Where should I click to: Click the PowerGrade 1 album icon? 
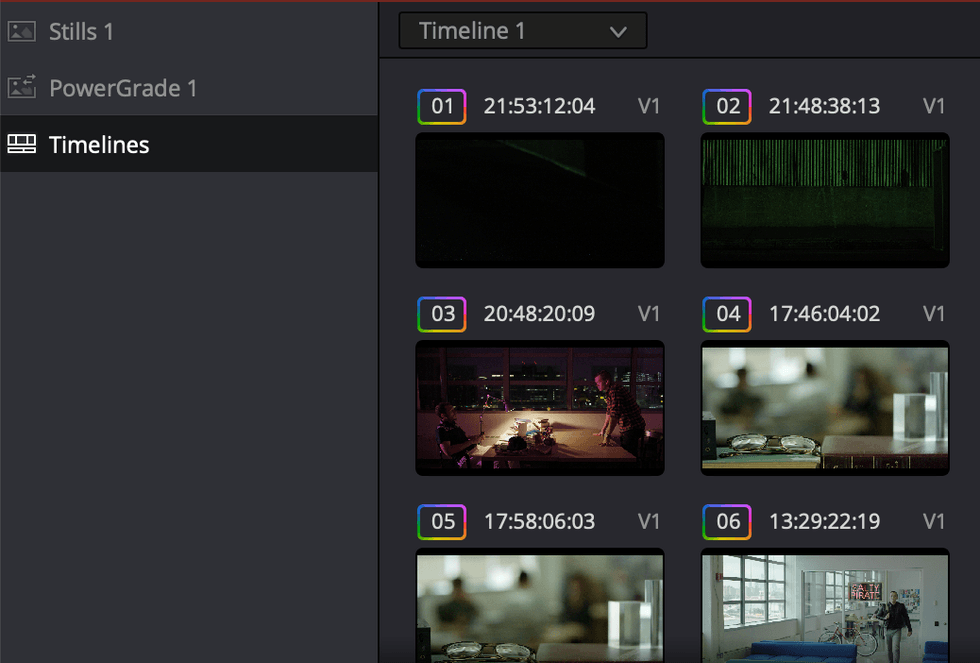click(21, 87)
